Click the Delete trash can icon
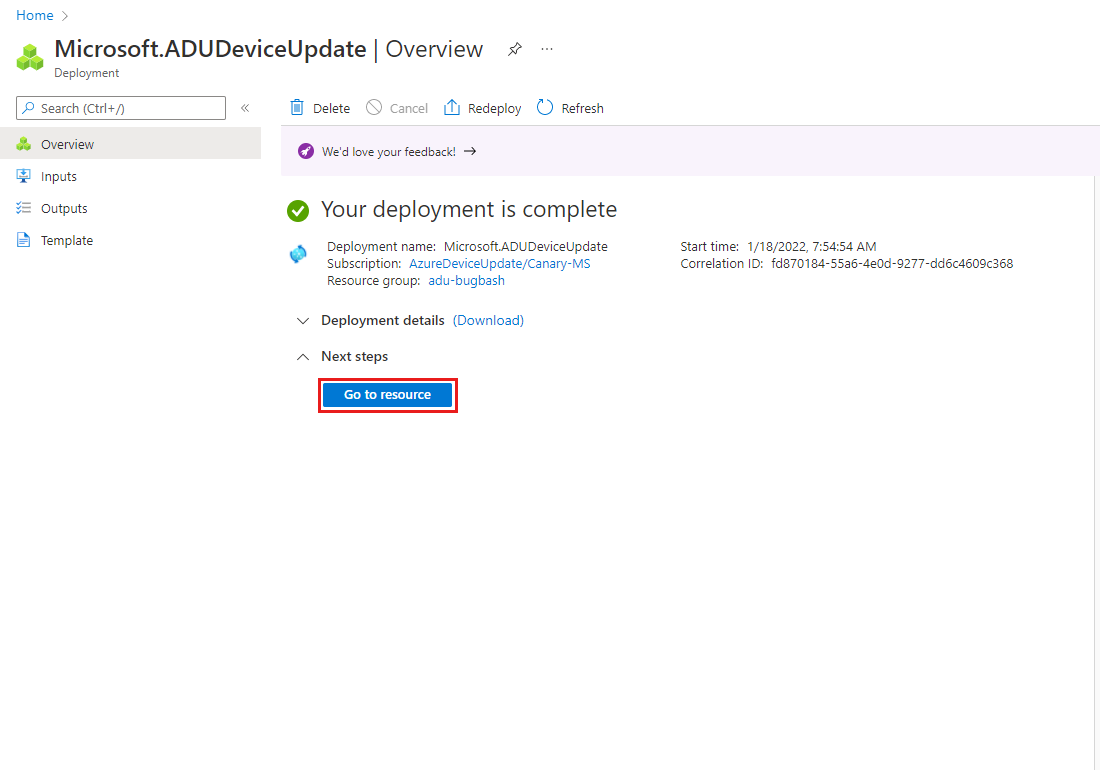Screen dimensions: 1100x770 click(x=297, y=107)
